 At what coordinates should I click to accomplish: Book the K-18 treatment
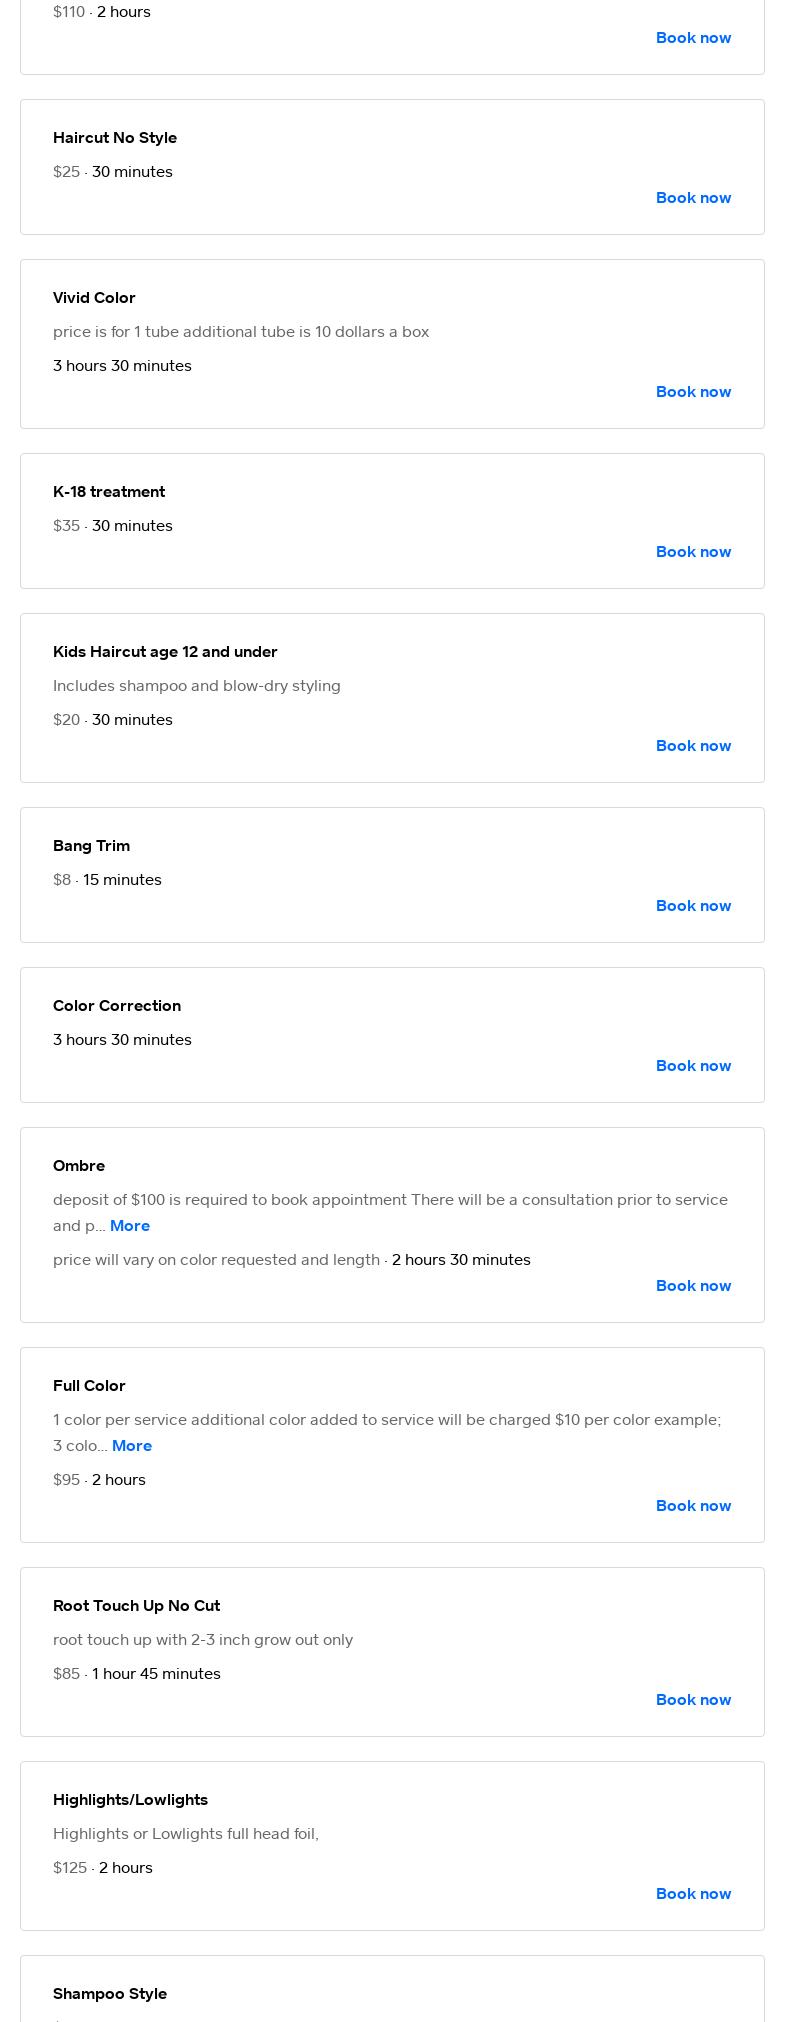(693, 552)
